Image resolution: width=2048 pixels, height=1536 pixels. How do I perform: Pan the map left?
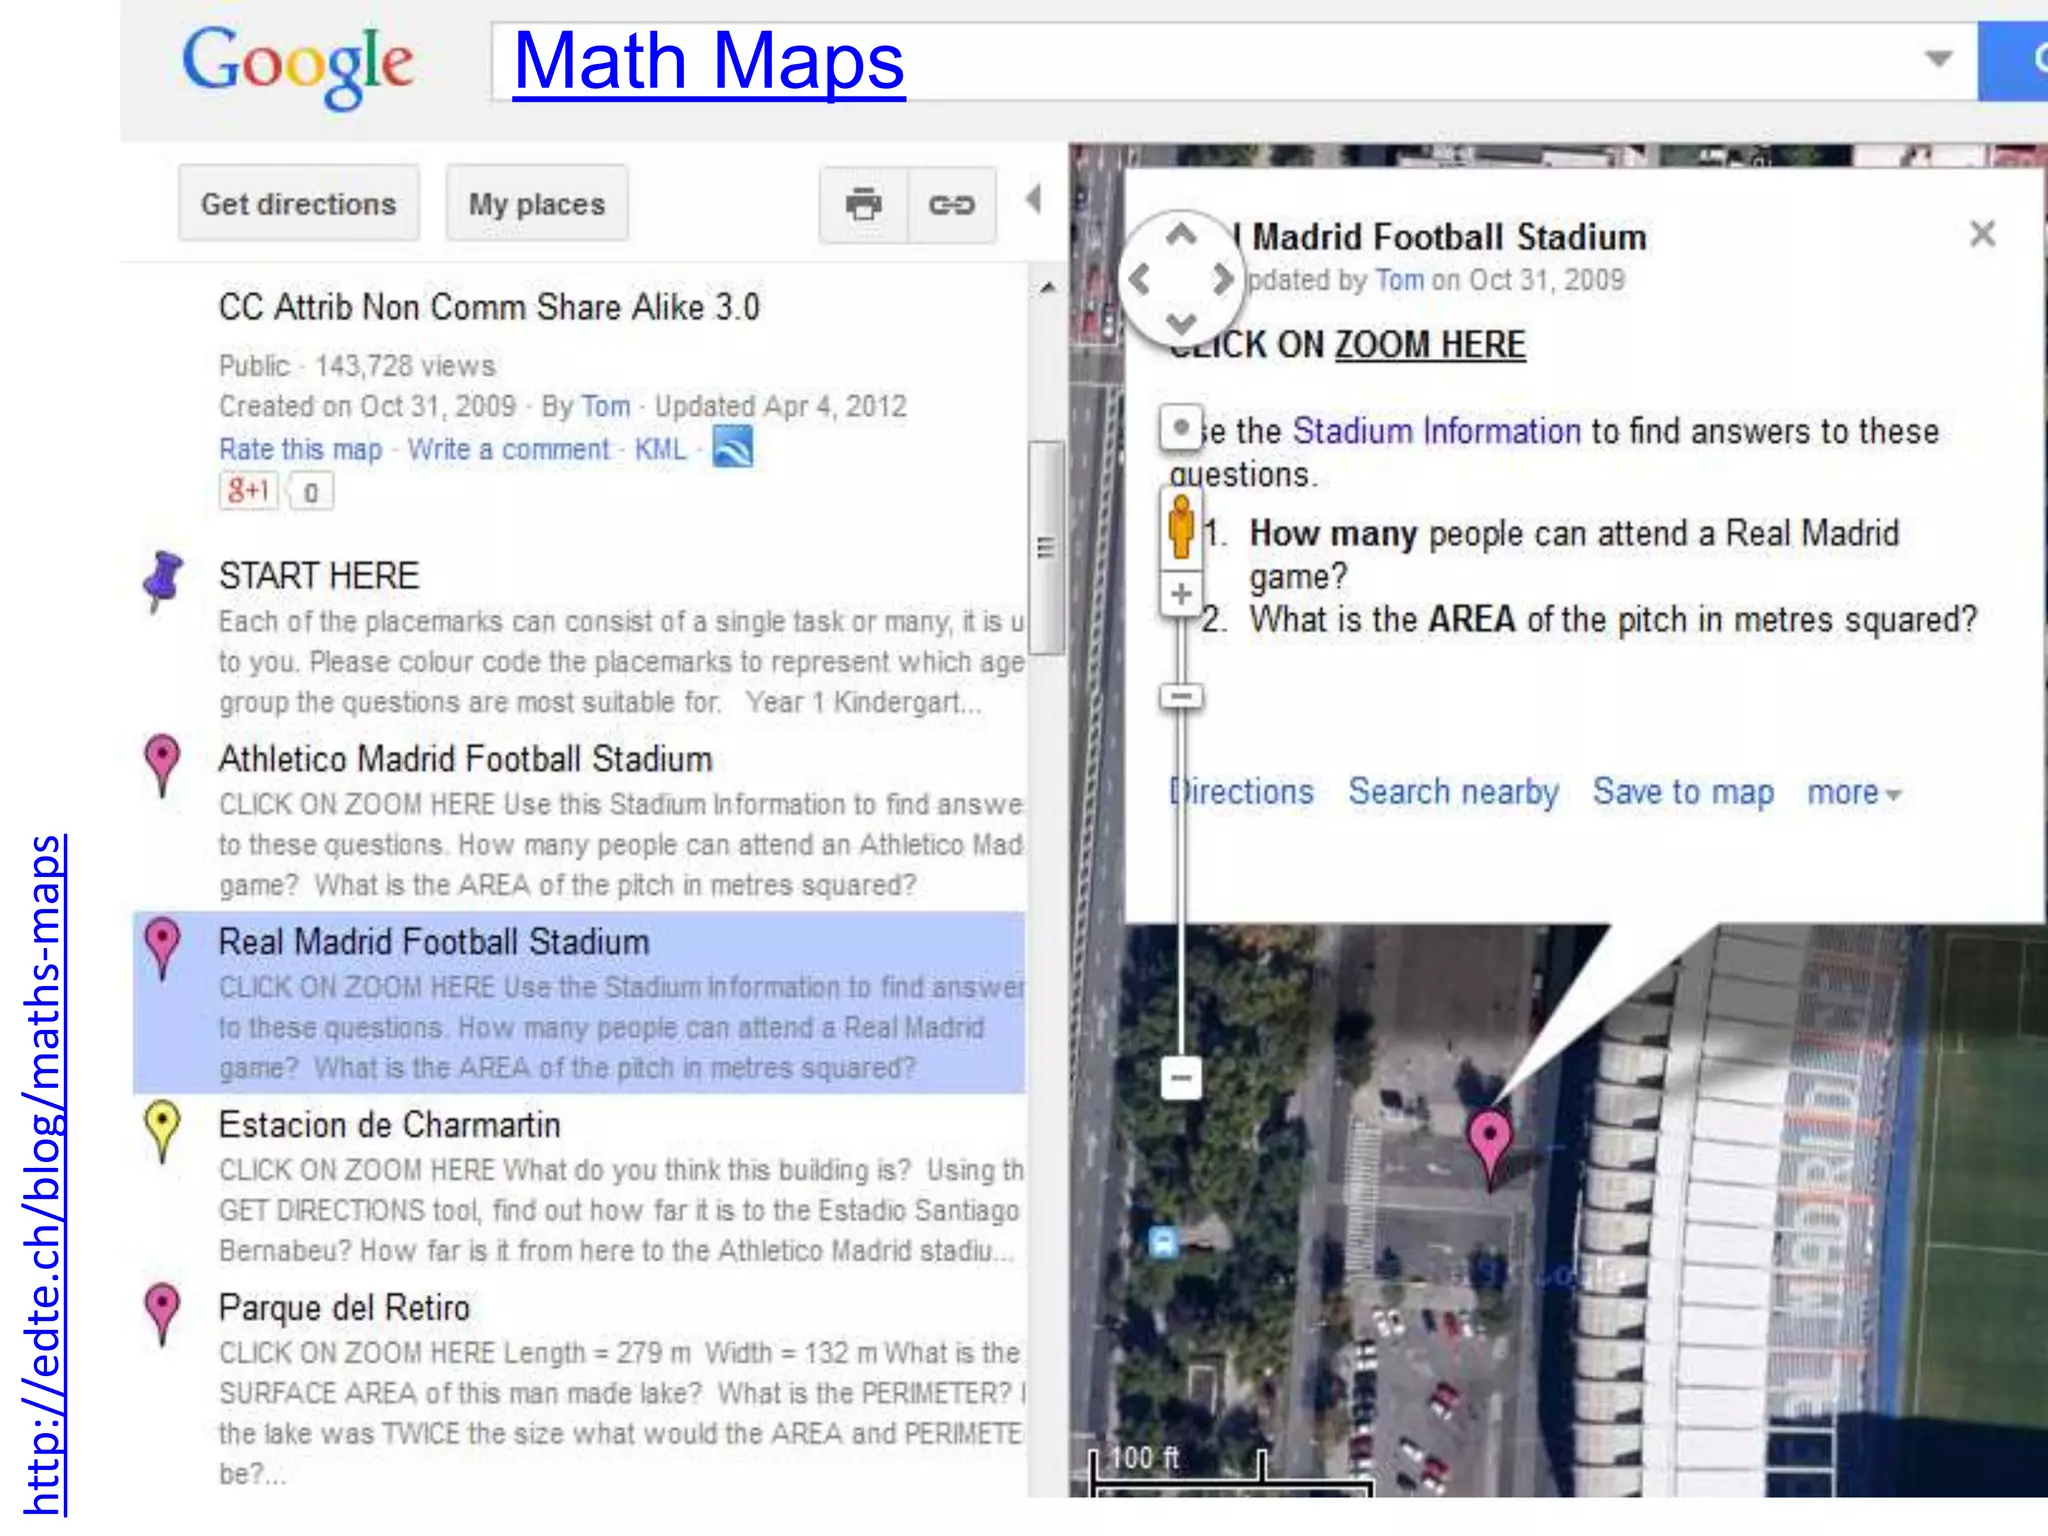pyautogui.click(x=1139, y=280)
